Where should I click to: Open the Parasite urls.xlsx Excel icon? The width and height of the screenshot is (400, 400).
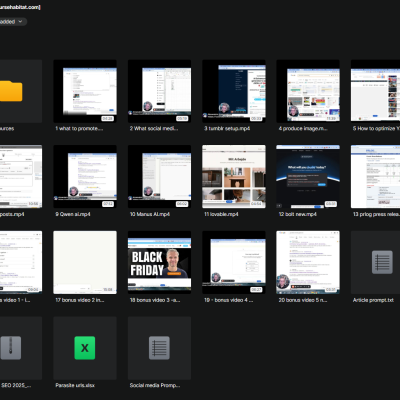[x=85, y=348]
